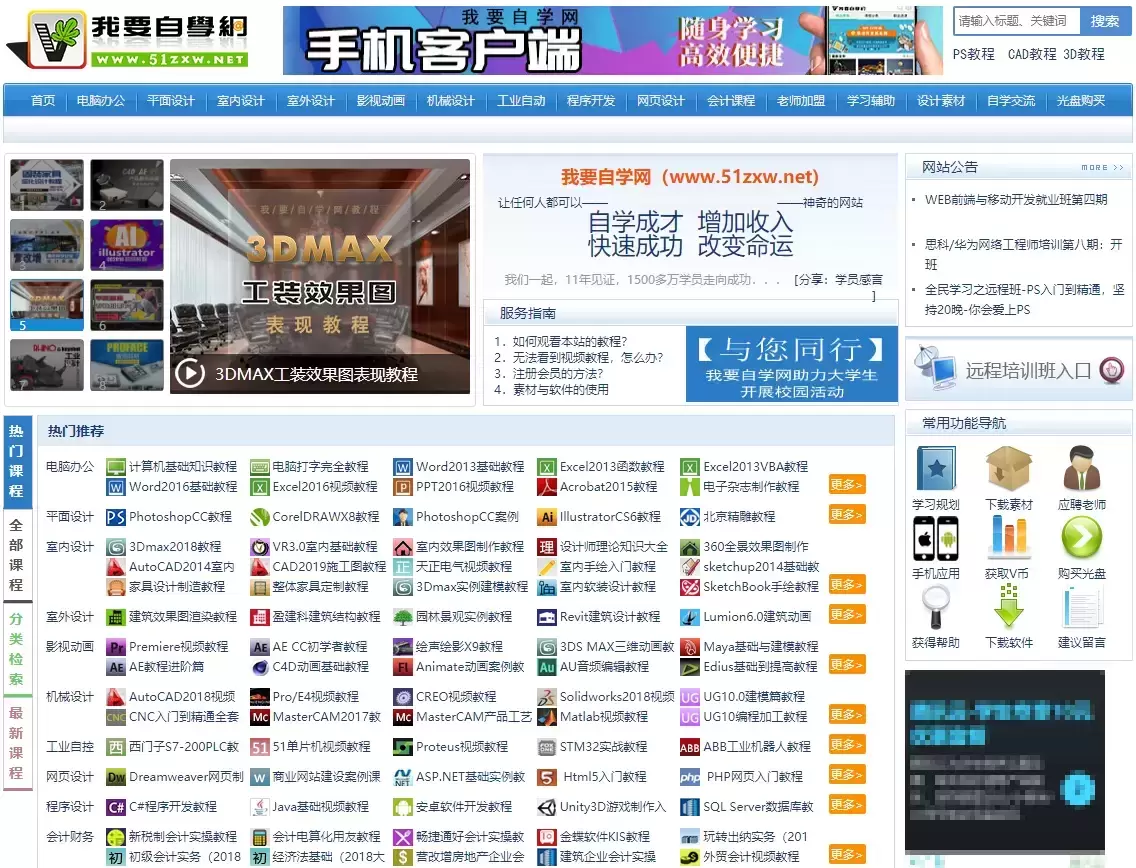Expand 更多 for 平面设计 courses
This screenshot has height=868, width=1136.
[x=846, y=515]
